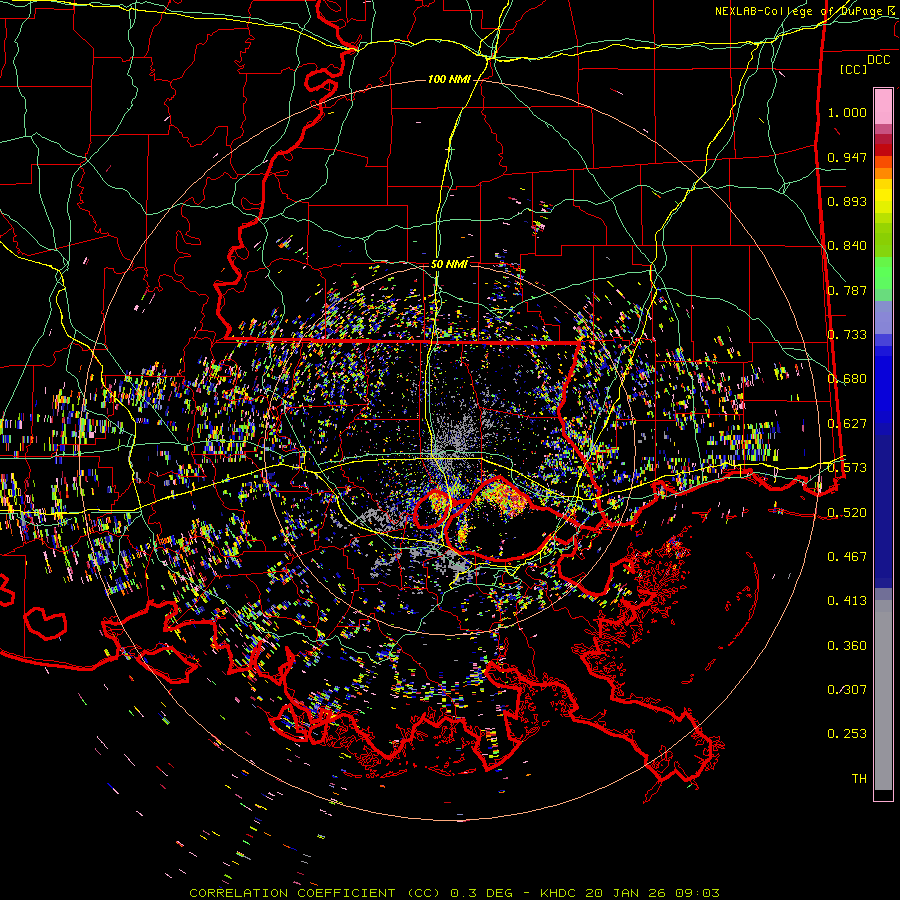Screen dimensions: 900x900
Task: Click the 1.000 color scale value
Action: point(847,112)
